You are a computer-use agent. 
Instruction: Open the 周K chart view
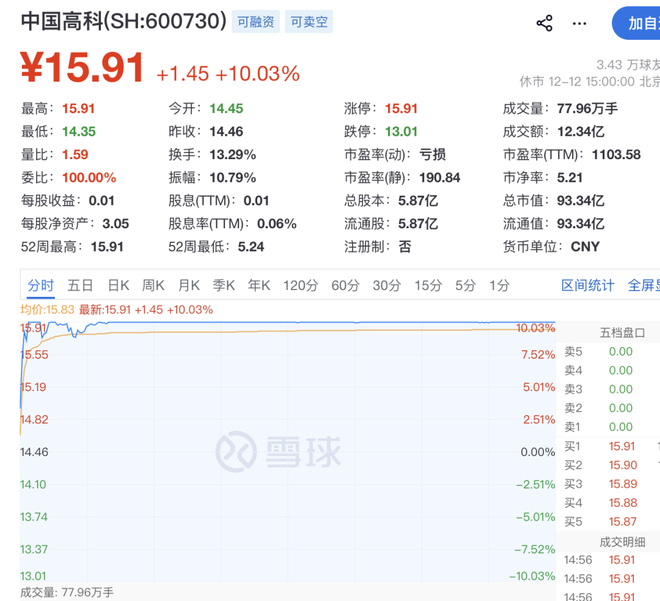coord(153,285)
